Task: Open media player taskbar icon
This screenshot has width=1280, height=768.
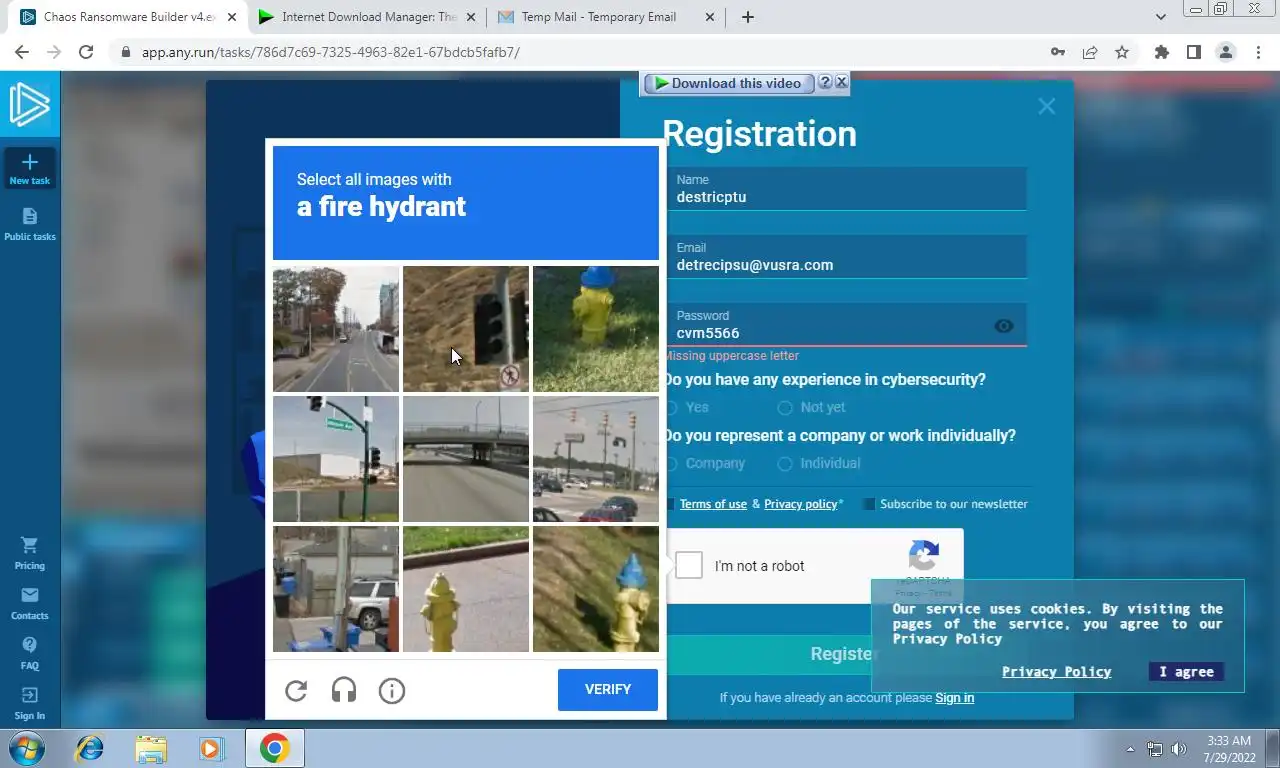Action: click(x=210, y=748)
